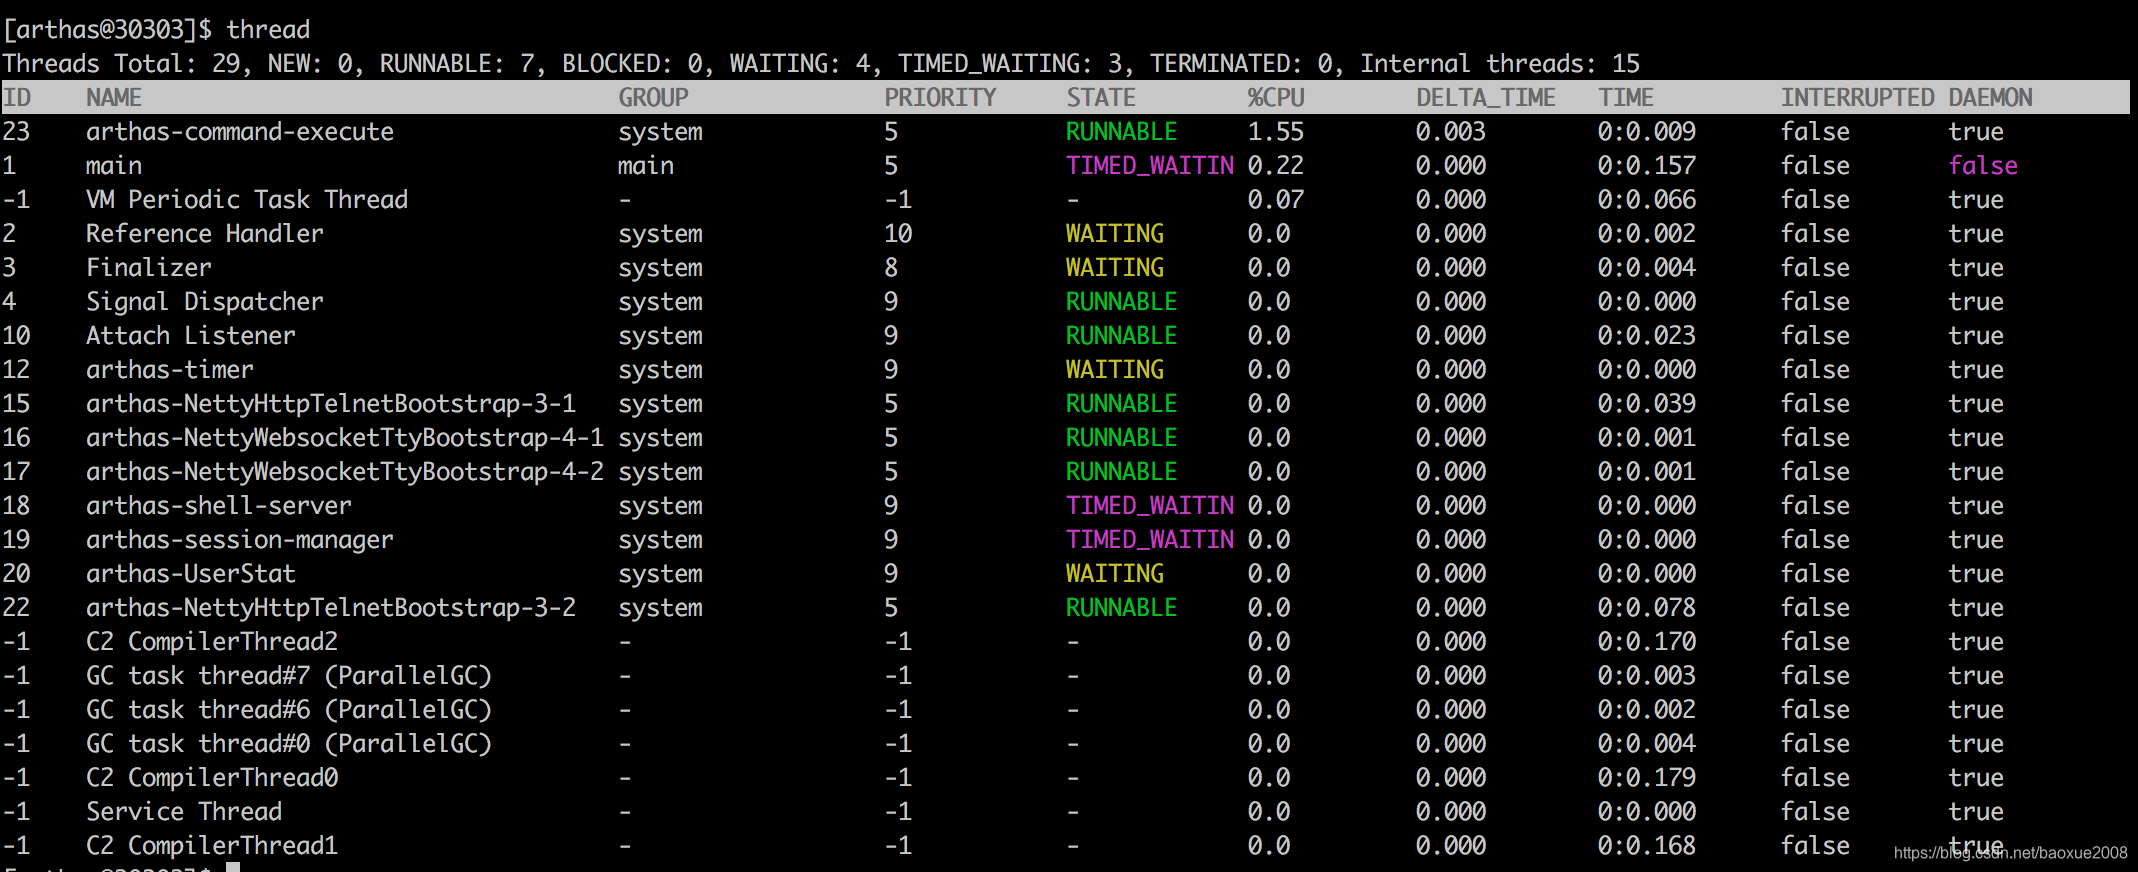2138x872 pixels.
Task: Click TIMED_WAITIN state of arthas-shell-server
Action: [1150, 505]
